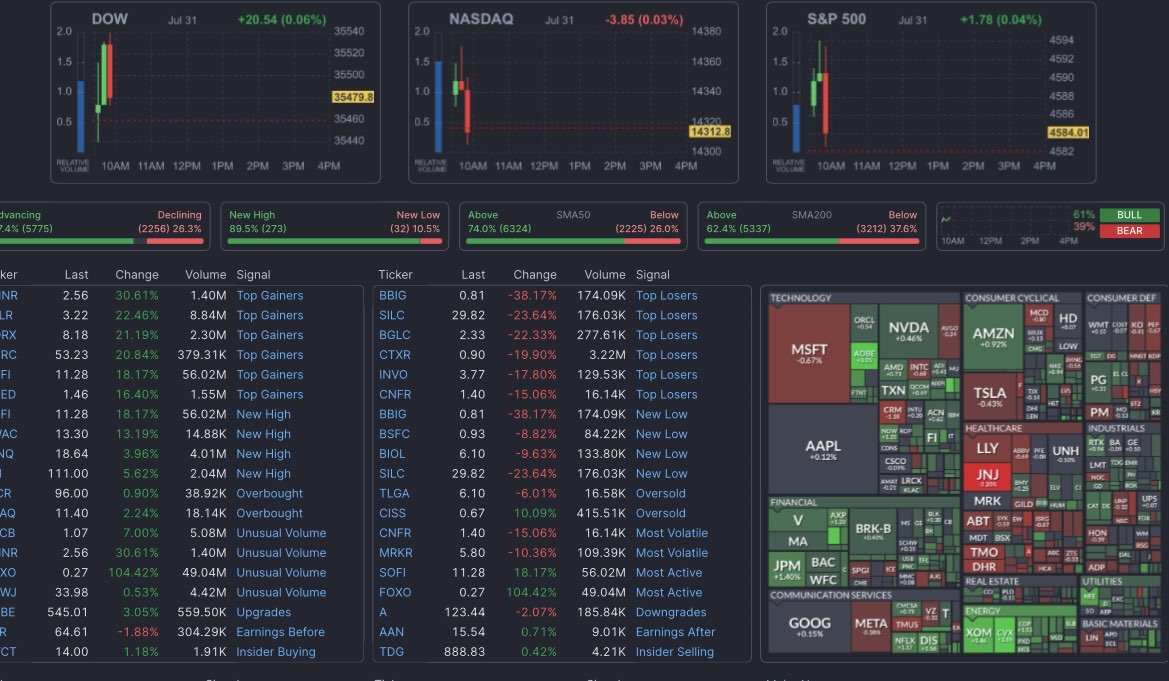
Task: Open Unusual Volume signal in the 7.00% row
Action: (281, 533)
